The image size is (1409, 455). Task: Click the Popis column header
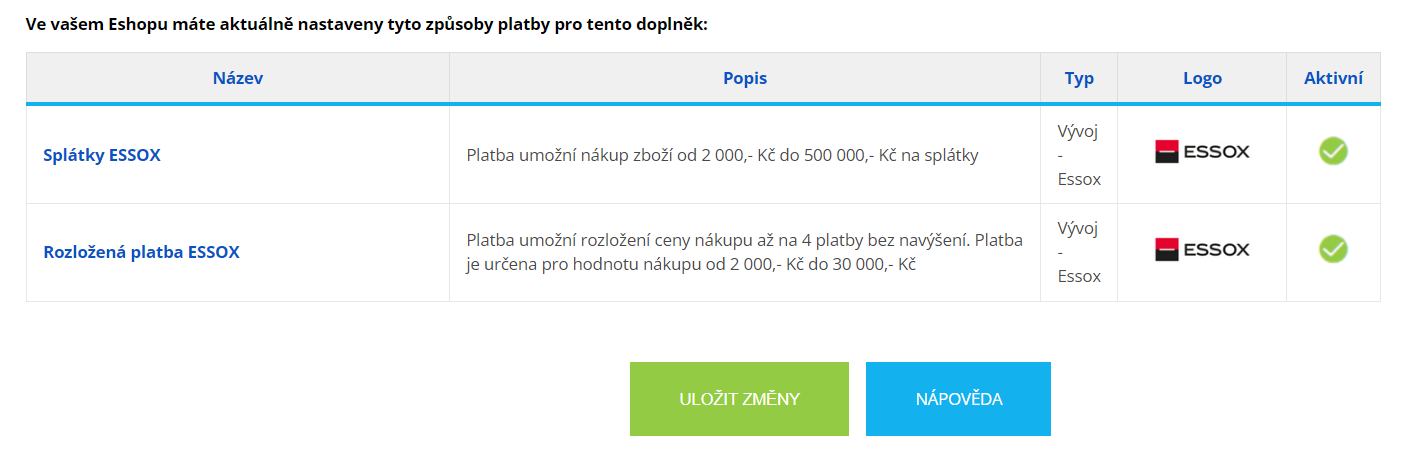pyautogui.click(x=745, y=78)
